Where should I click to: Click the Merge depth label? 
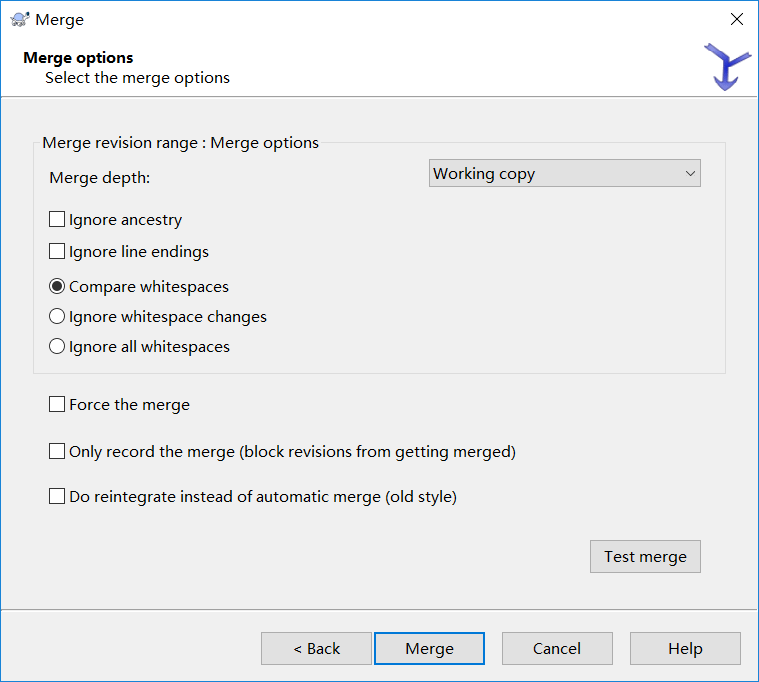click(x=99, y=178)
